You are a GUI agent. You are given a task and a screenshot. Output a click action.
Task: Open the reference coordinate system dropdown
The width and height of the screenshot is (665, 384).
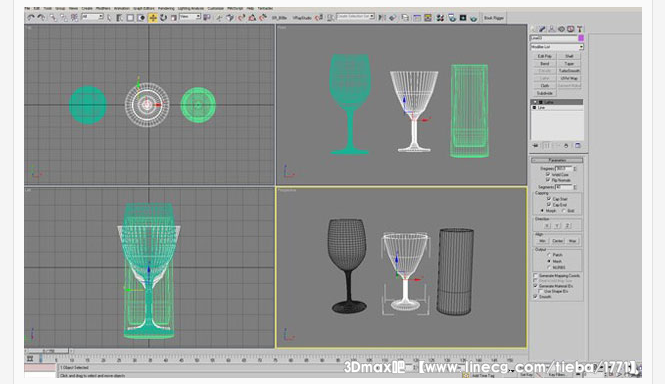click(190, 17)
